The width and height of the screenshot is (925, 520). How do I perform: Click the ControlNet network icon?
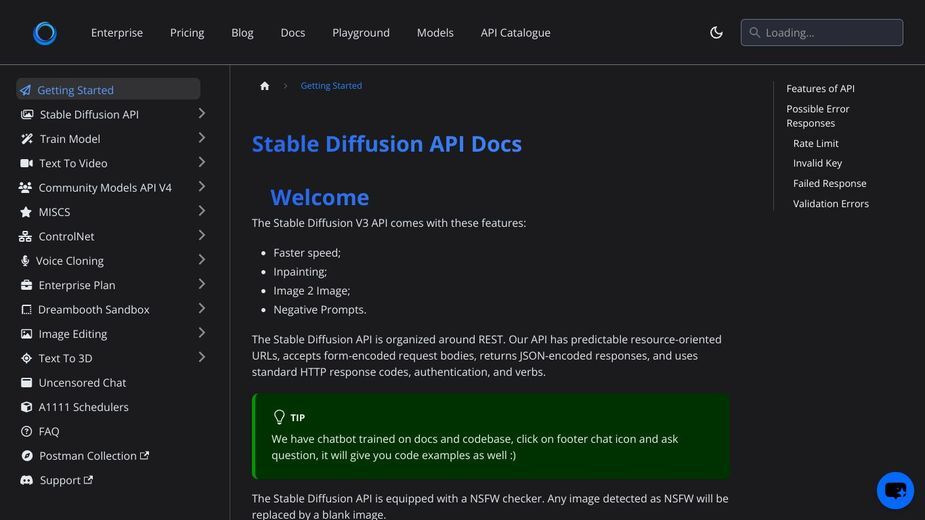click(x=25, y=236)
